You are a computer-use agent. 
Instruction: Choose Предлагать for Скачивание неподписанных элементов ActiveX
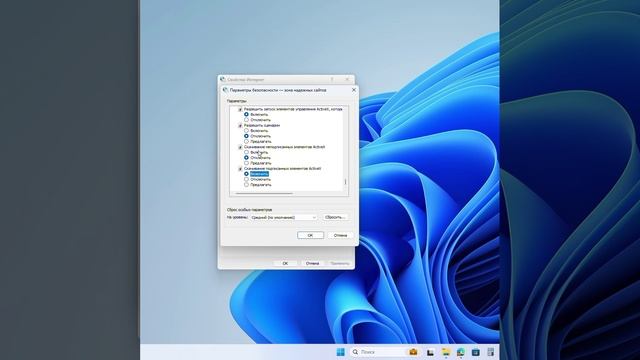tap(246, 163)
